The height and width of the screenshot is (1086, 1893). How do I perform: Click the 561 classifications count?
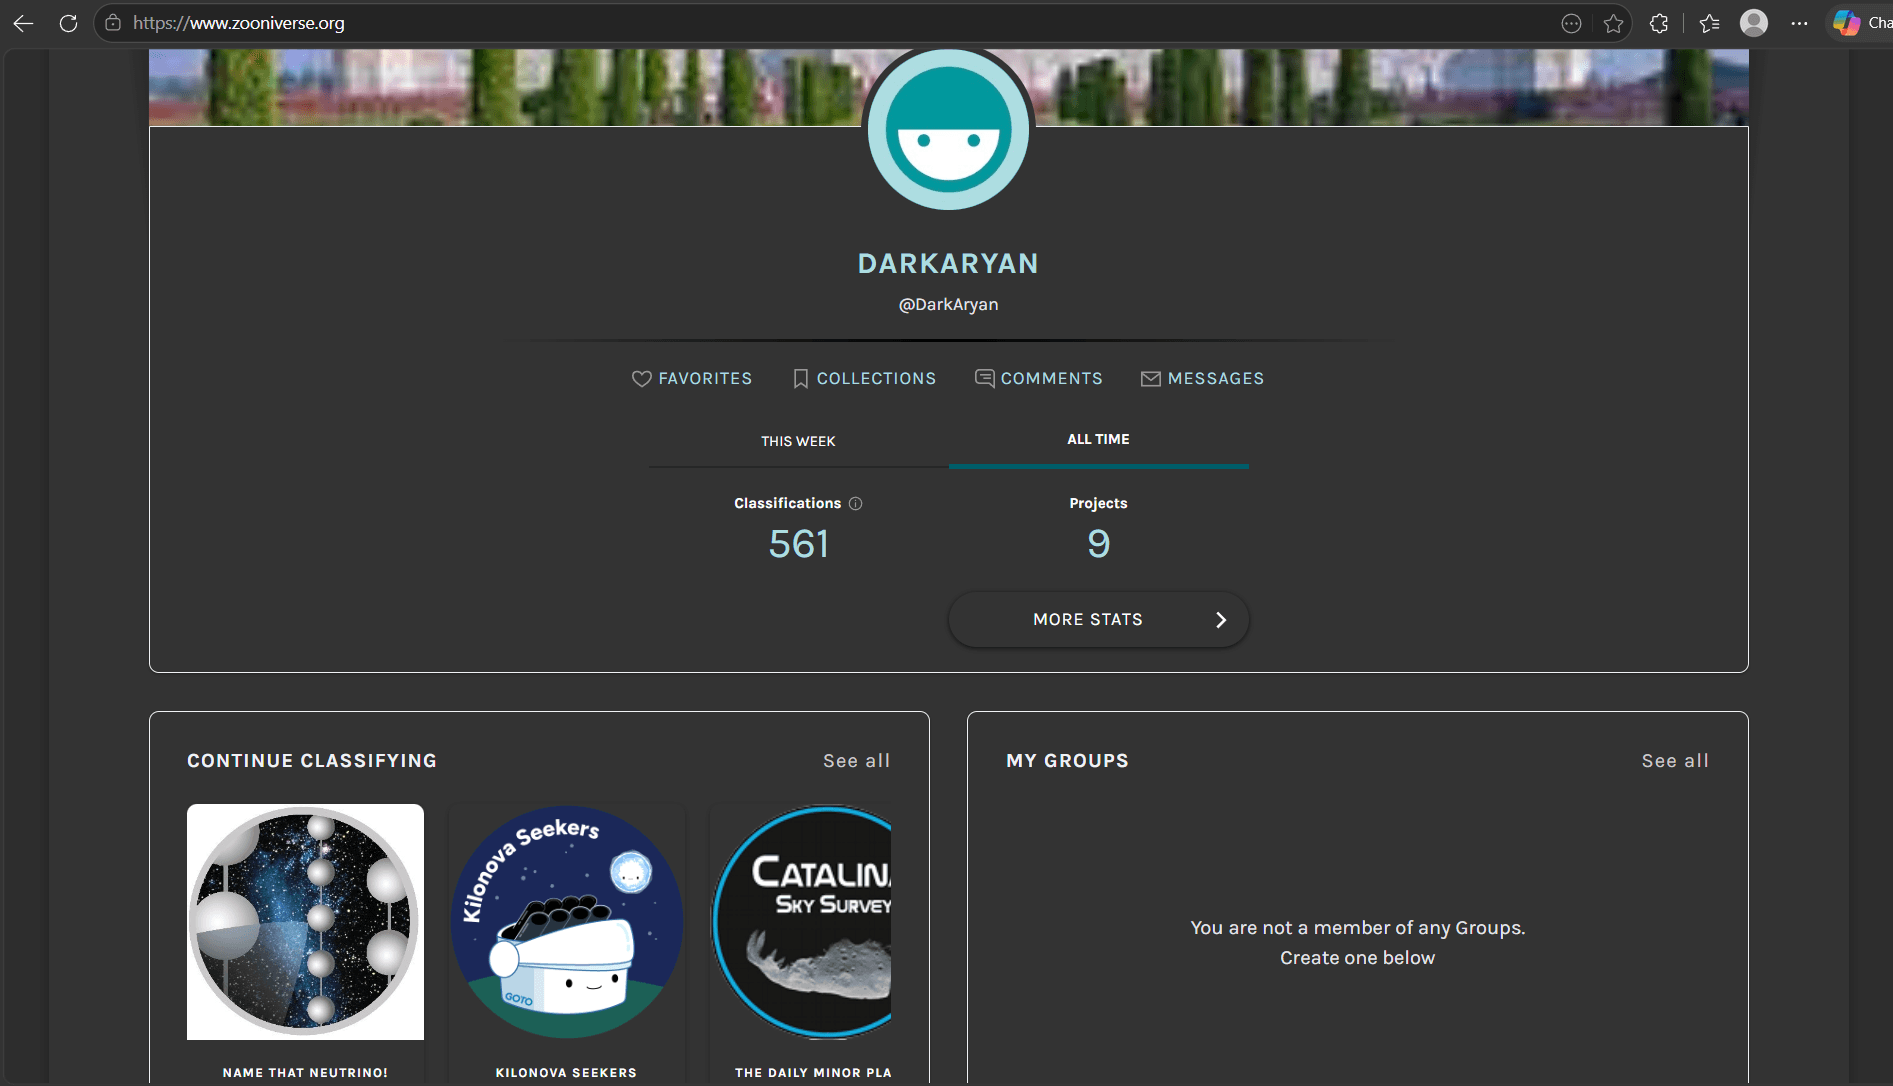point(799,544)
